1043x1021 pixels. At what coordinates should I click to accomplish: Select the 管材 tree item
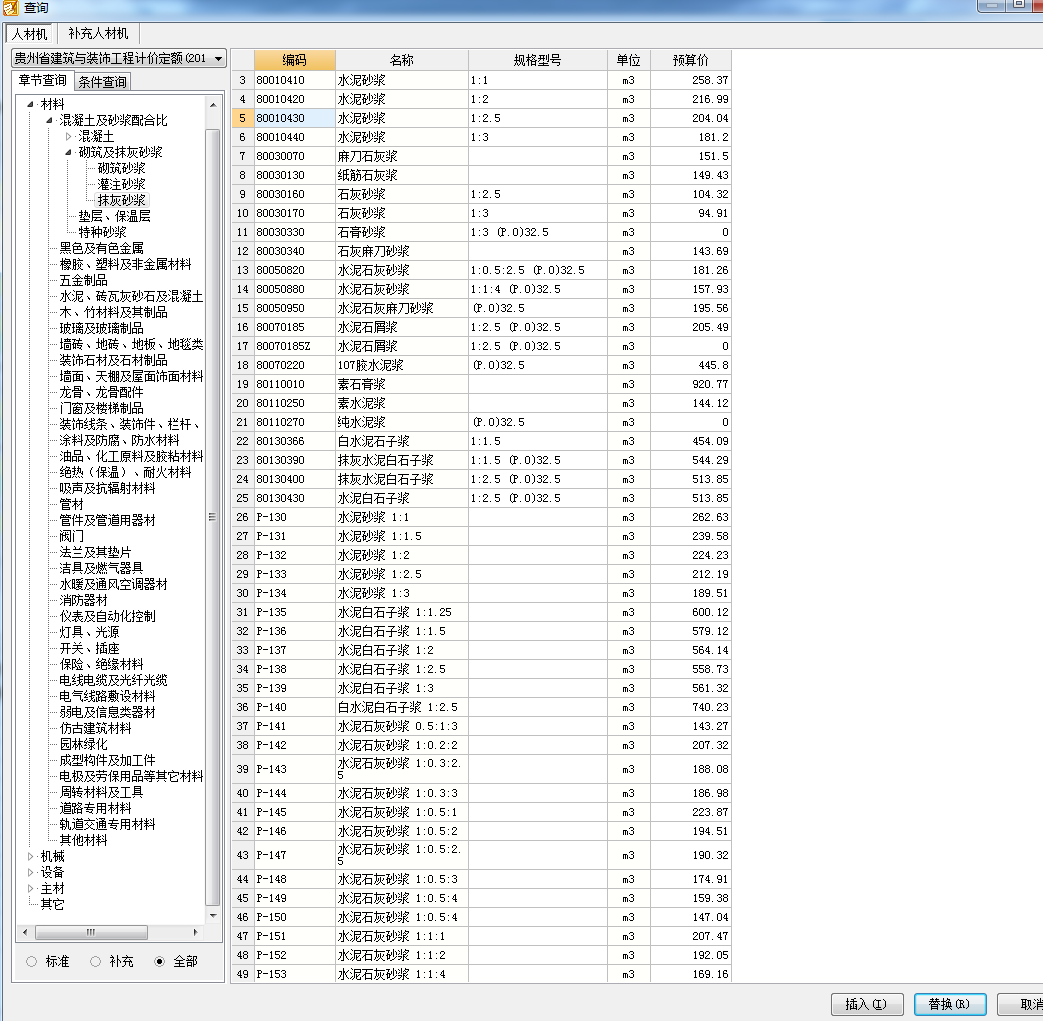coord(71,504)
